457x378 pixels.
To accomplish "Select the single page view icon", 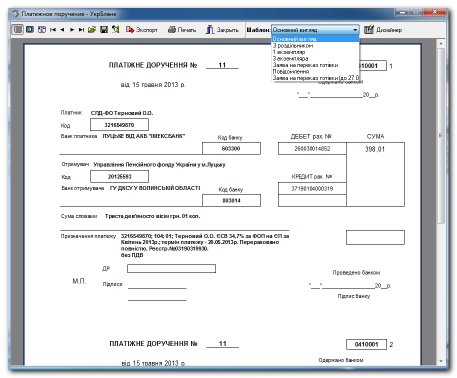I will 18,30.
